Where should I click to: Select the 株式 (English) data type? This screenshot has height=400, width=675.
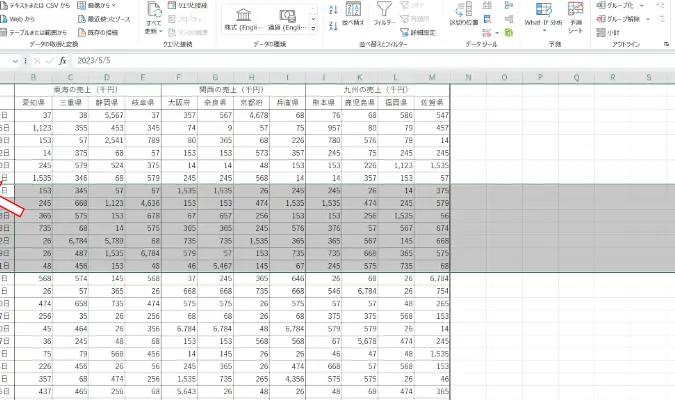point(244,21)
